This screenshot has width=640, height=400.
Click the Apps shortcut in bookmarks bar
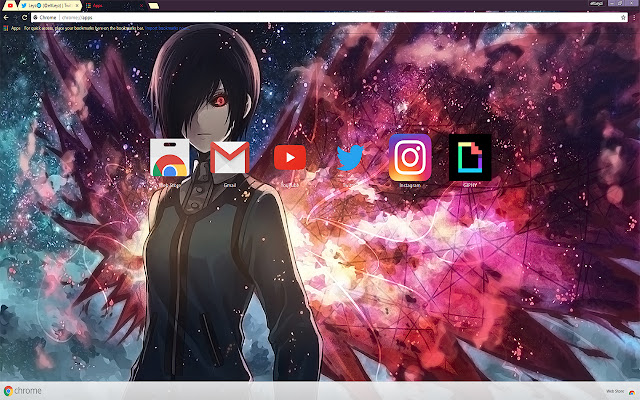pyautogui.click(x=12, y=28)
